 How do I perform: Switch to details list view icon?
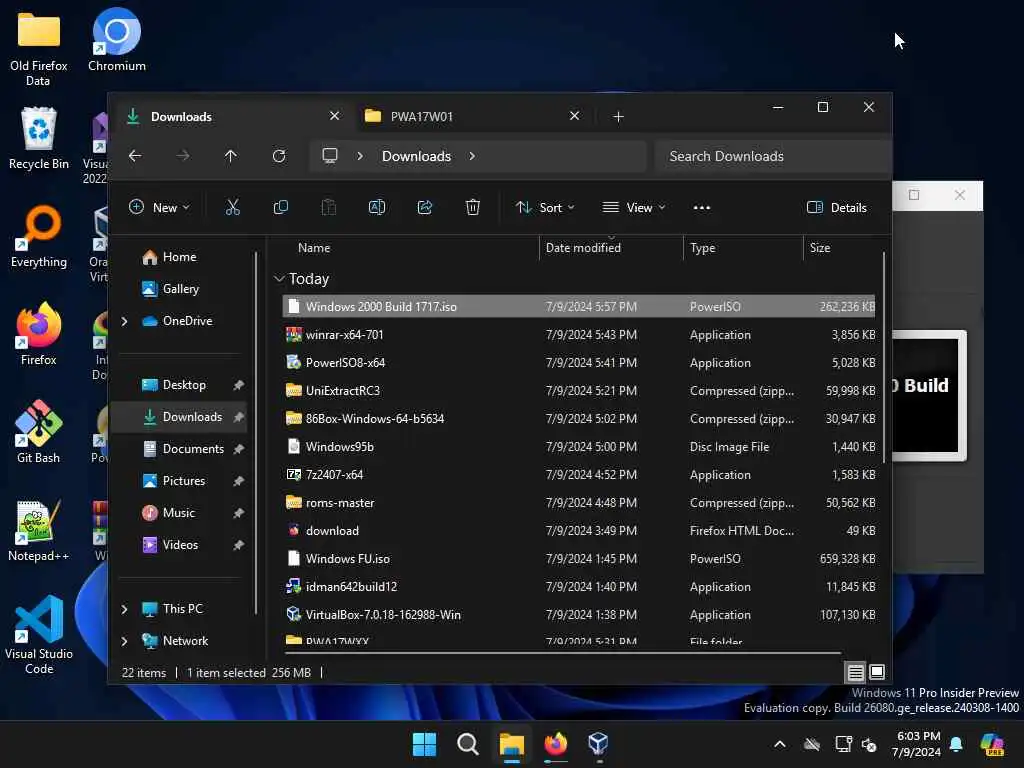tap(856, 672)
